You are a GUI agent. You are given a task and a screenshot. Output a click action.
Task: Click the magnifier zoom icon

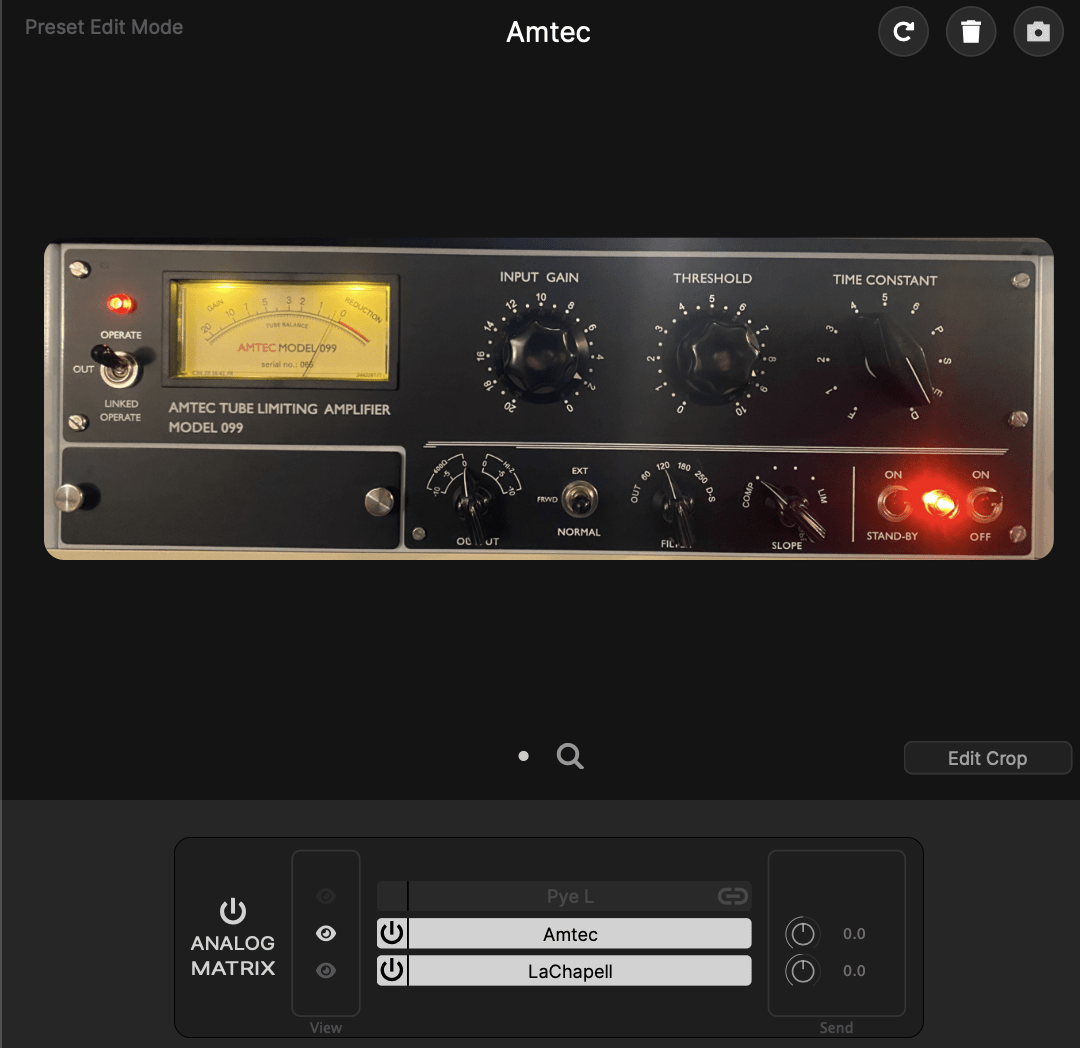(x=570, y=756)
